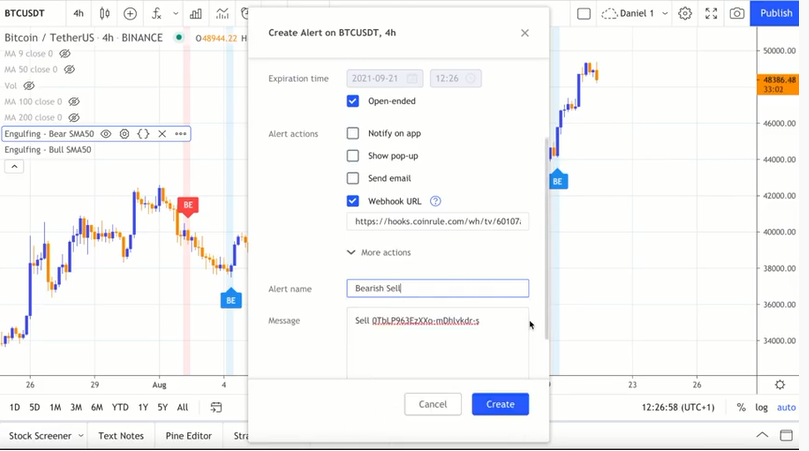Open the Stock Screener tab
809x451 pixels.
pyautogui.click(x=40, y=436)
